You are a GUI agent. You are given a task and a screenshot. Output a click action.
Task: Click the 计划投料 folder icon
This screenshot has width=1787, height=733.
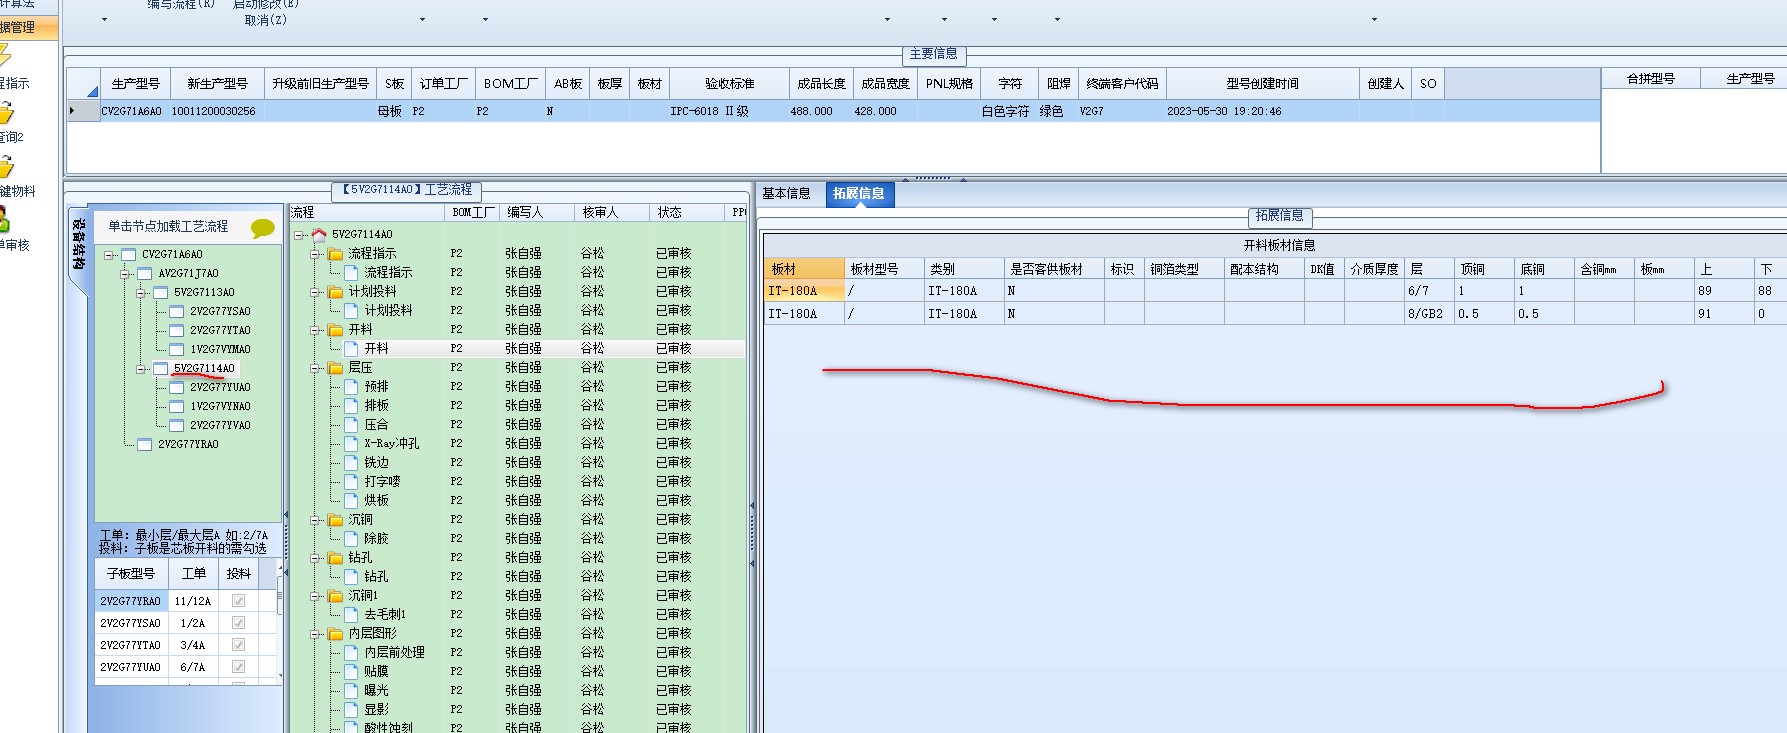335,292
